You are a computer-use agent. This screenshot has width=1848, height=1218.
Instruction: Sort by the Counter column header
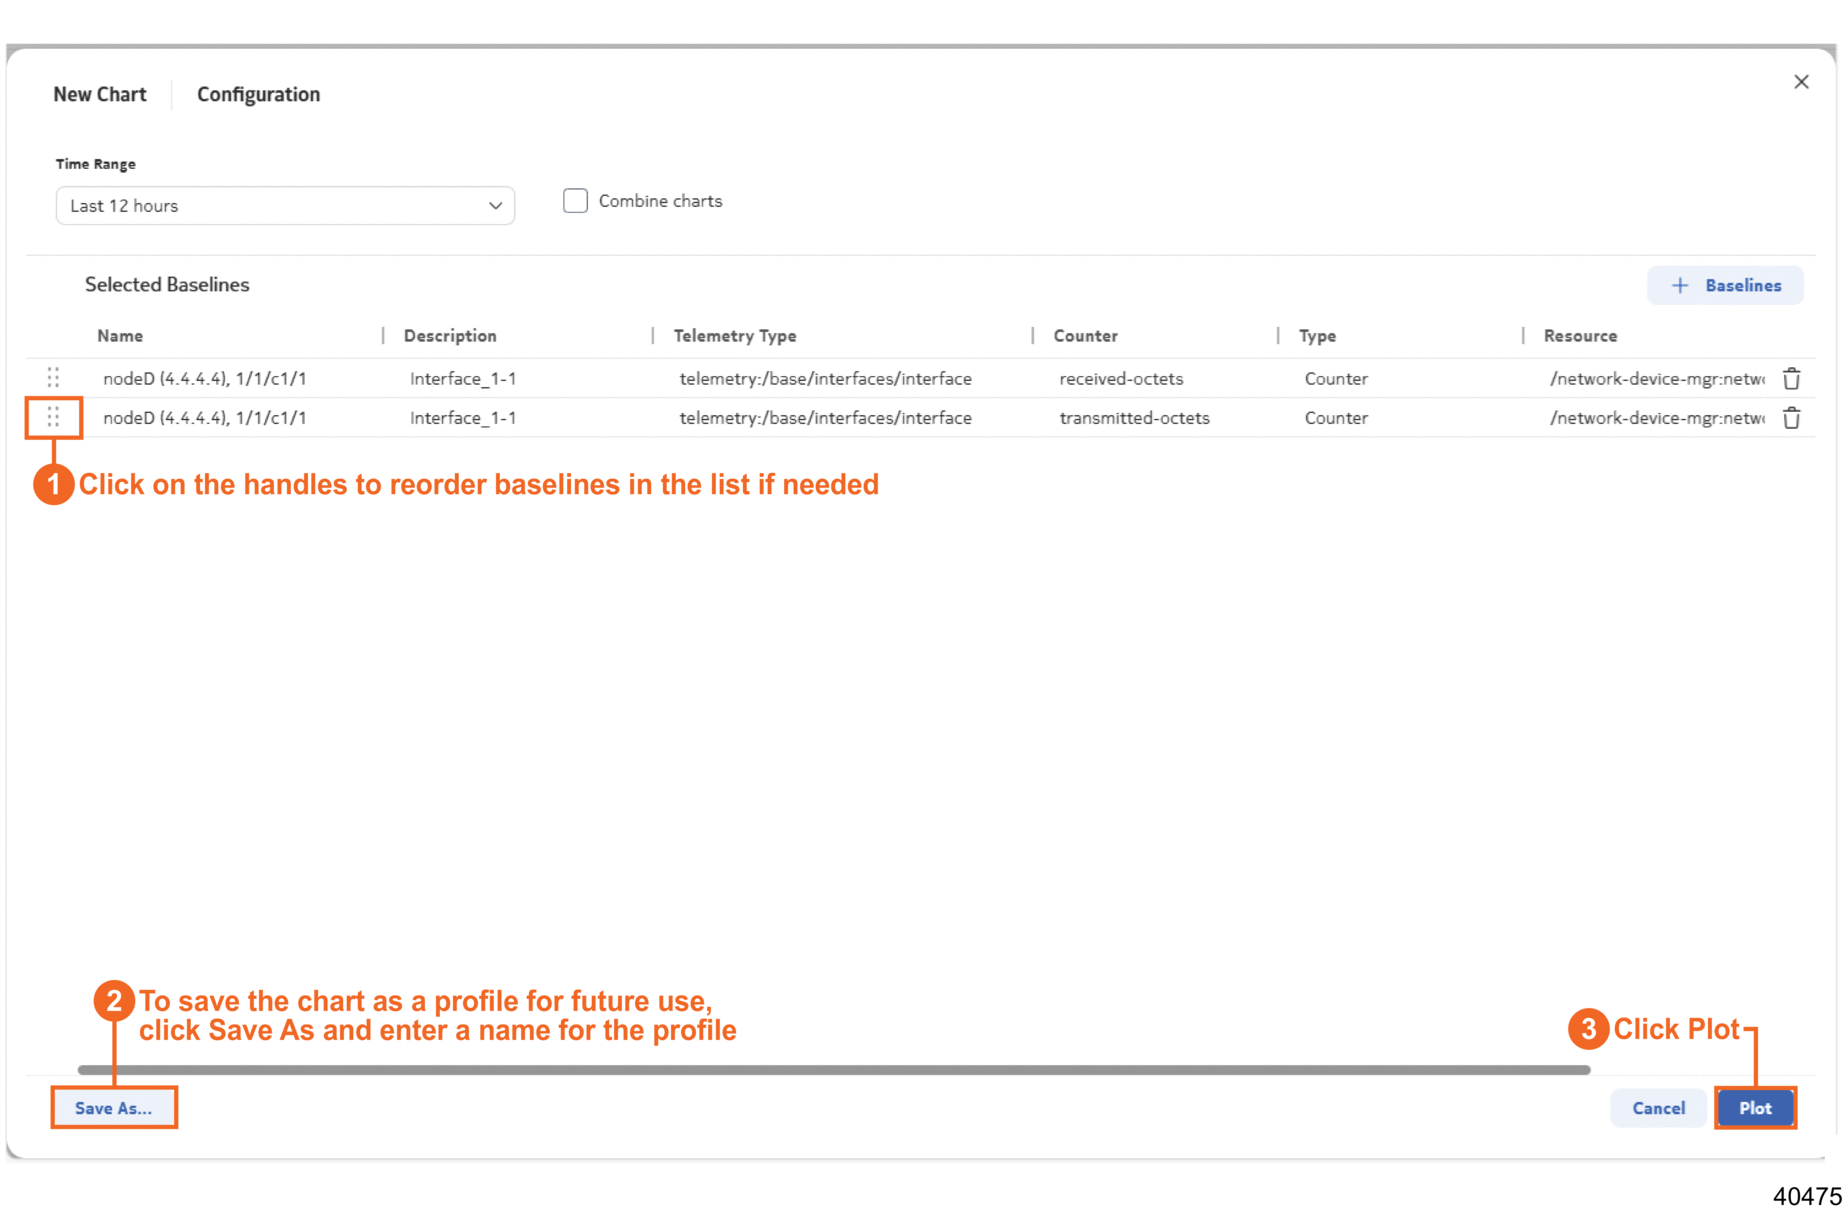pyautogui.click(x=1085, y=336)
